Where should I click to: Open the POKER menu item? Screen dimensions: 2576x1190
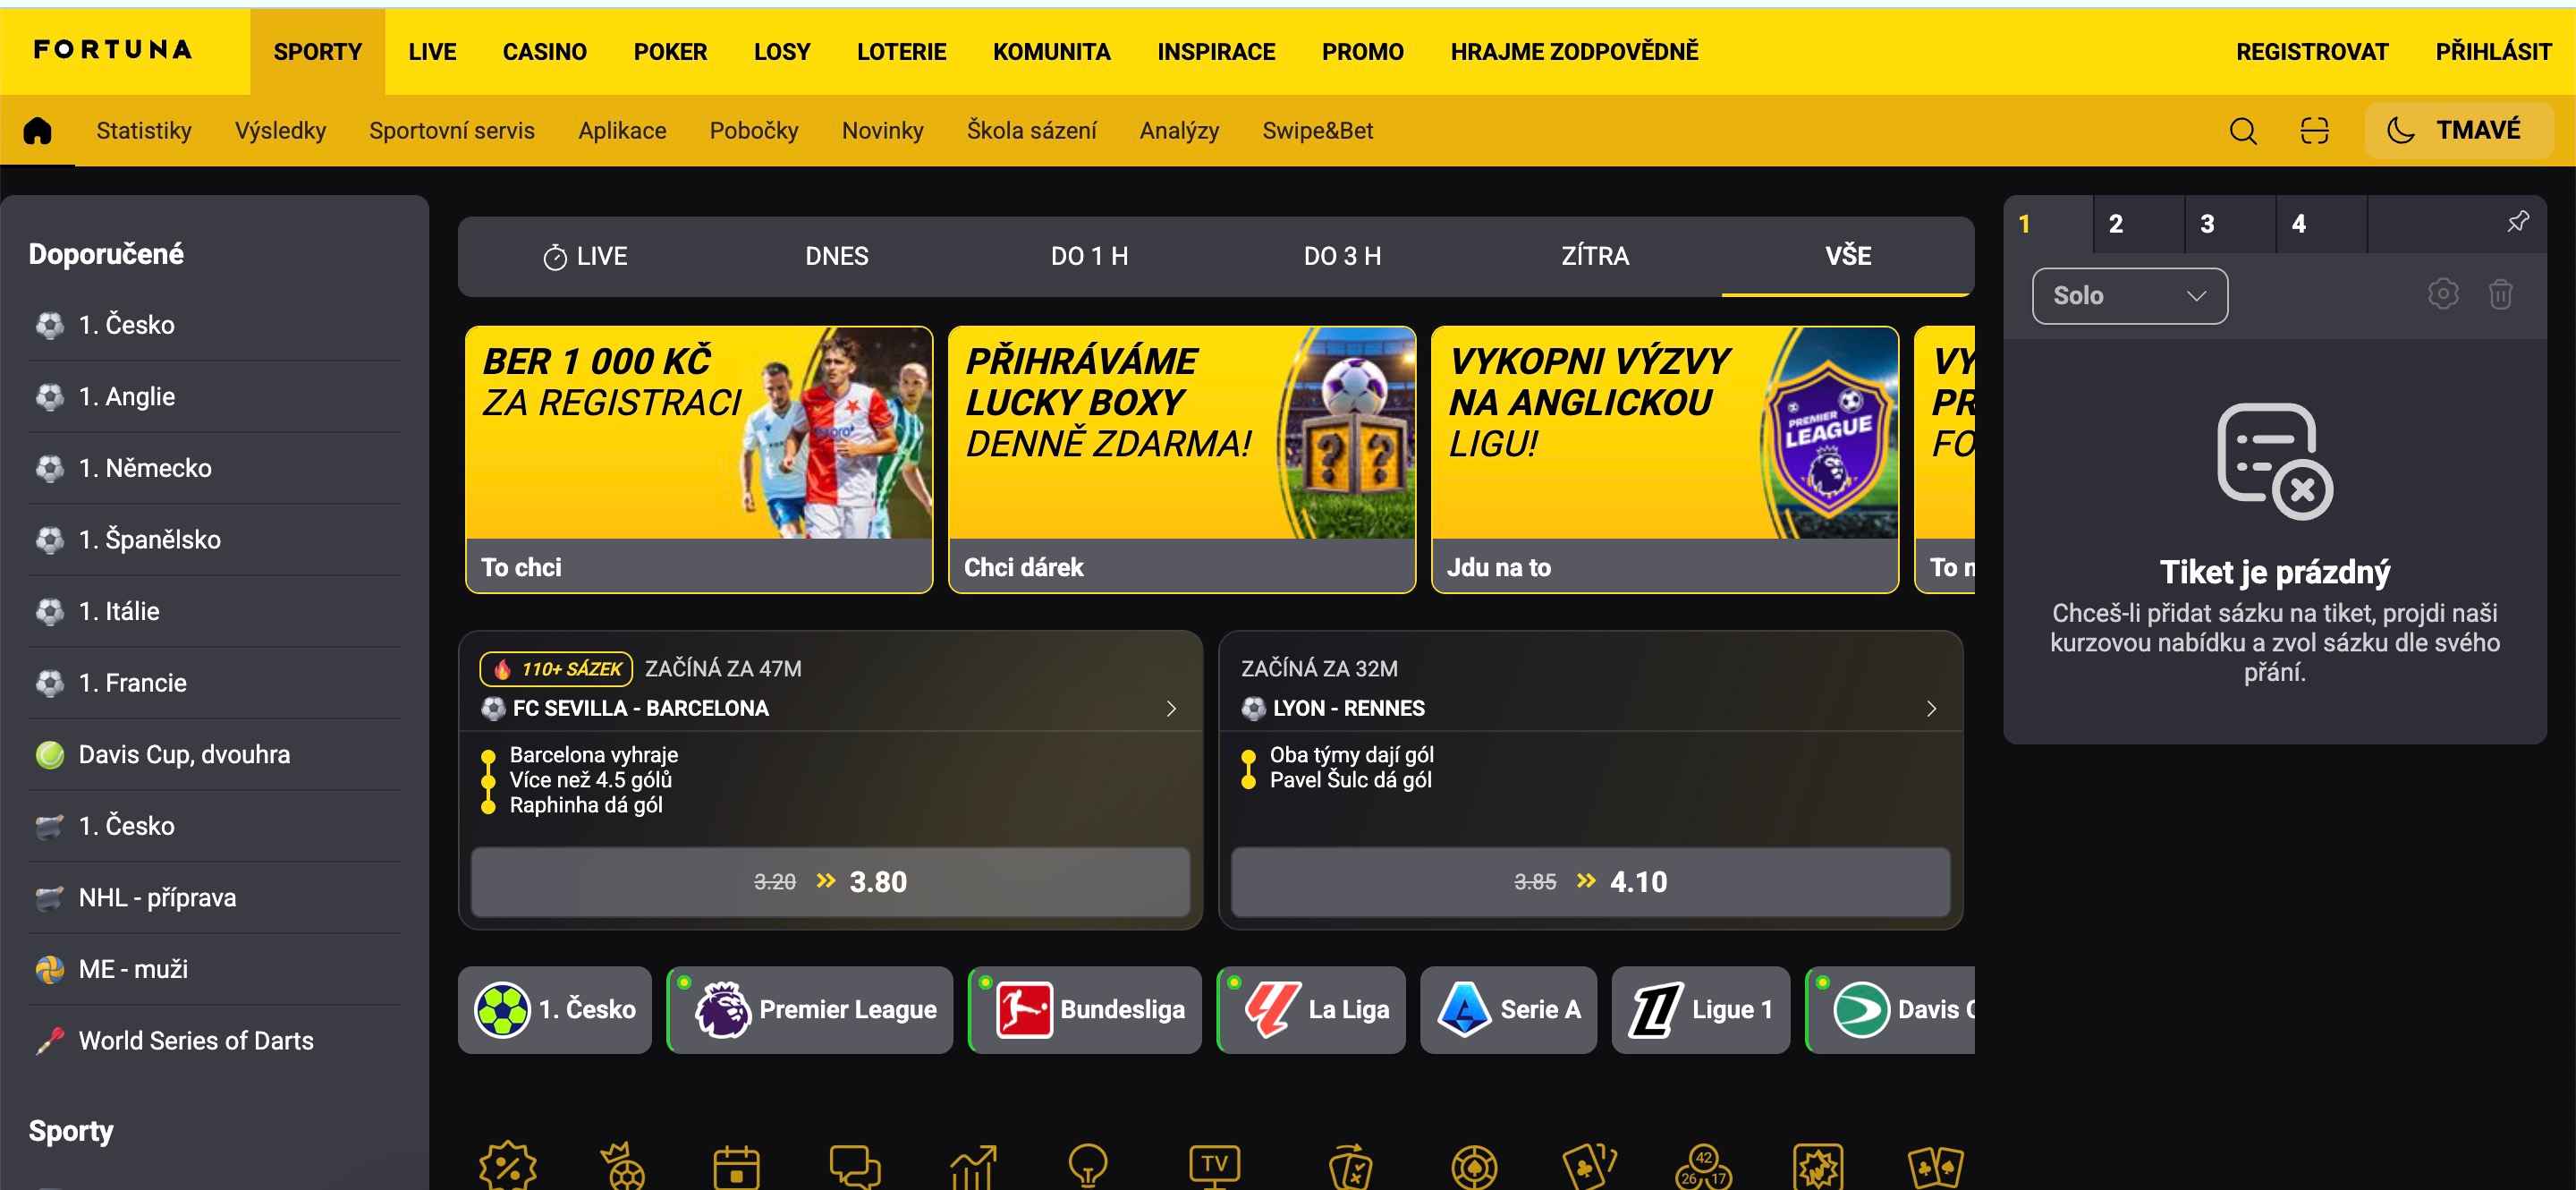670,52
